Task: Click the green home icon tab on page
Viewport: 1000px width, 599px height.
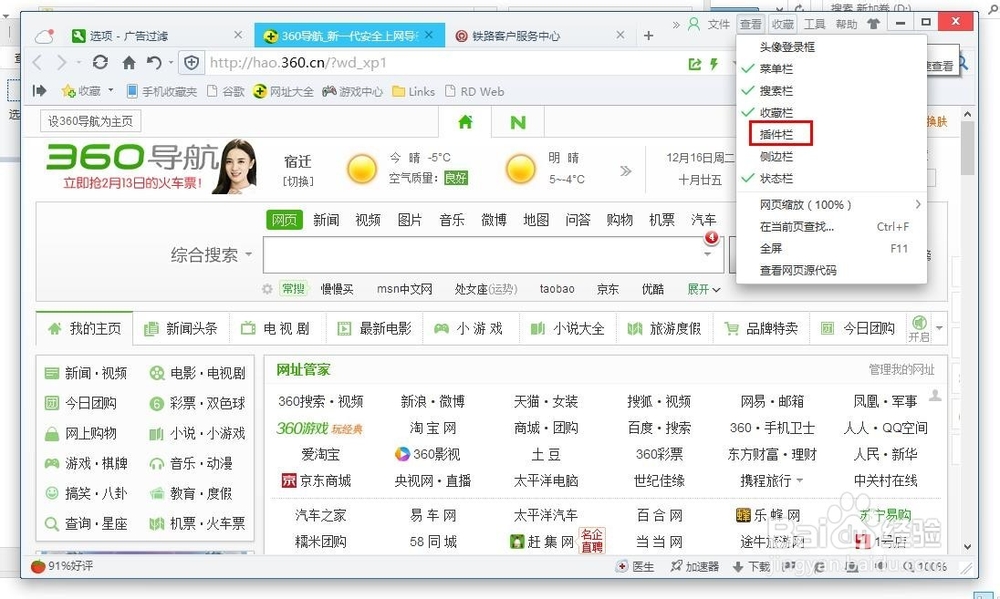Action: tap(465, 121)
